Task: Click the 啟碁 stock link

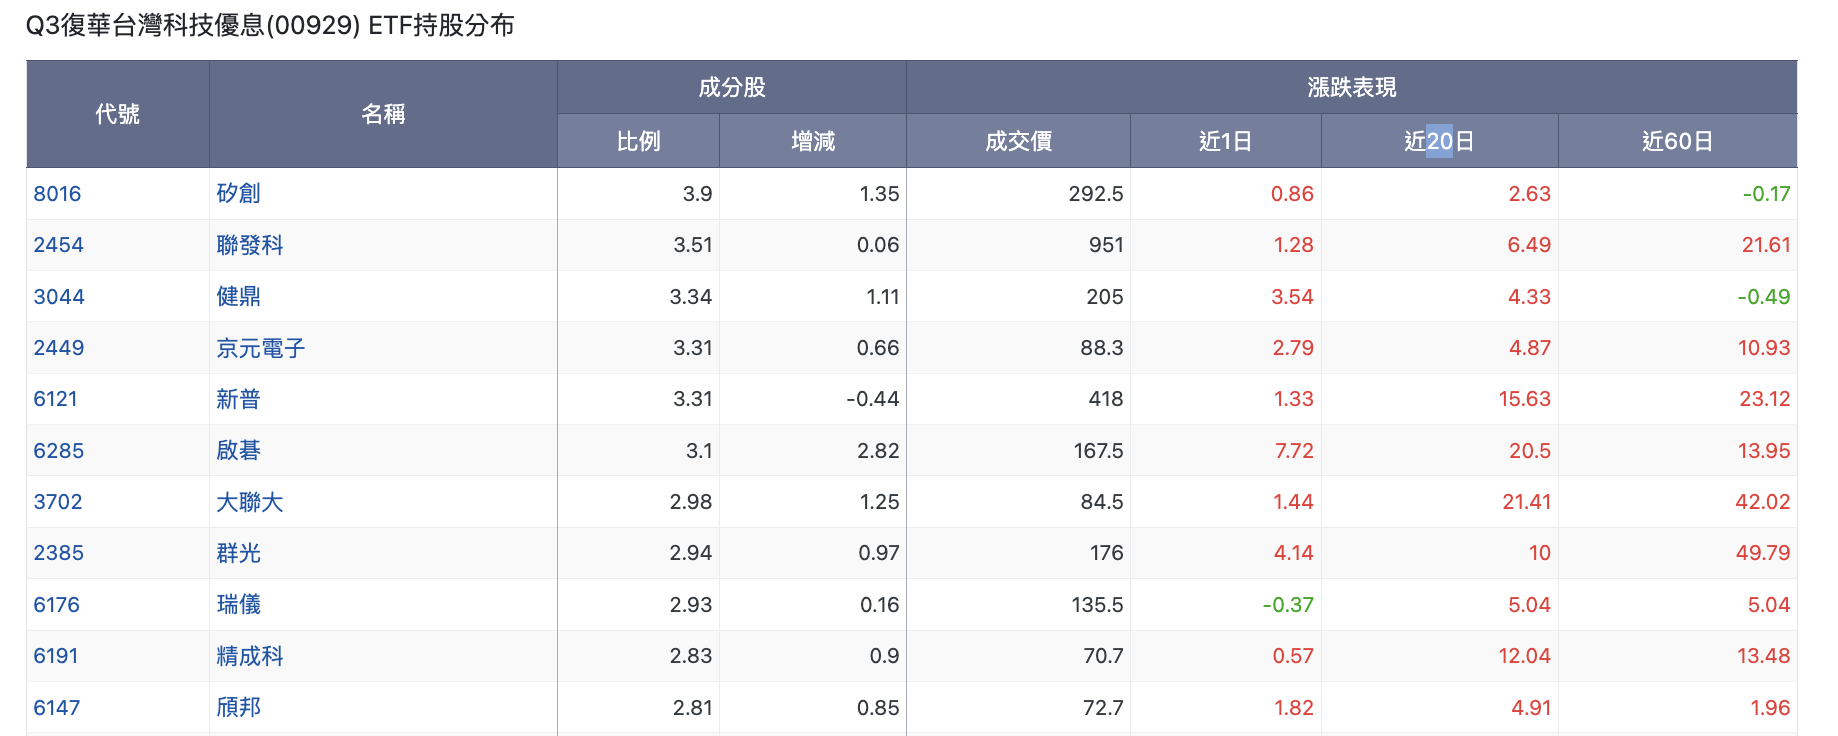Action: (238, 451)
